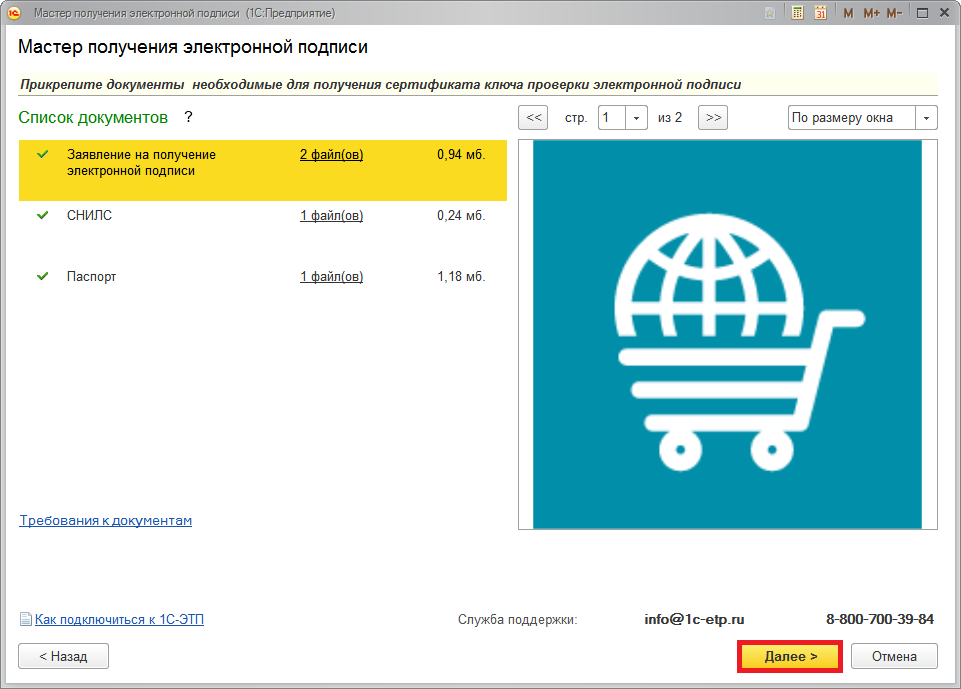The height and width of the screenshot is (689, 961).
Task: Click the favorites star icon
Action: click(770, 13)
